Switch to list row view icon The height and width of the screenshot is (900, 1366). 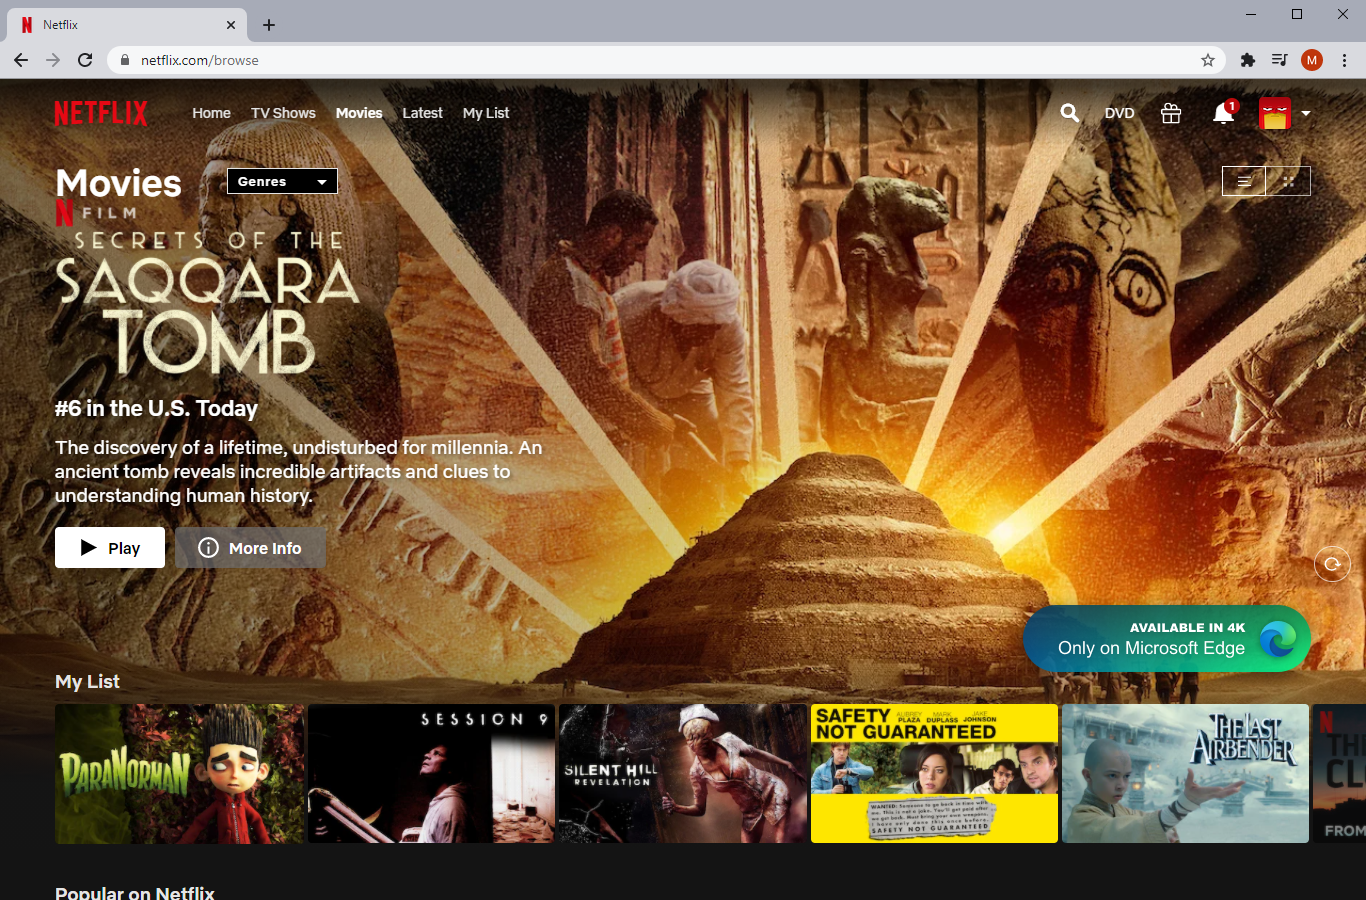[1244, 181]
